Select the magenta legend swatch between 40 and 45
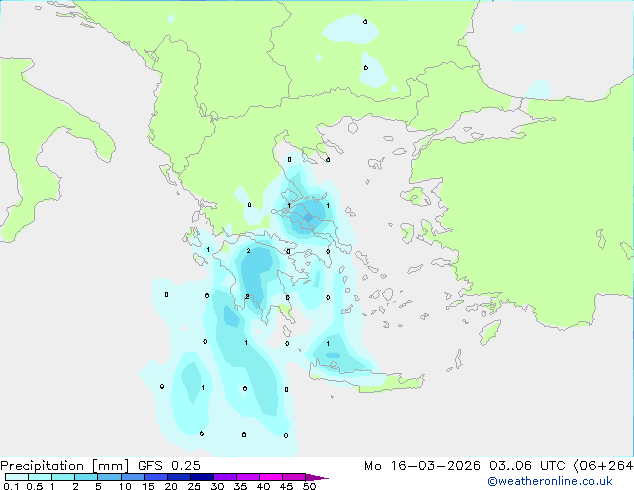The height and width of the screenshot is (490, 634). [271, 477]
